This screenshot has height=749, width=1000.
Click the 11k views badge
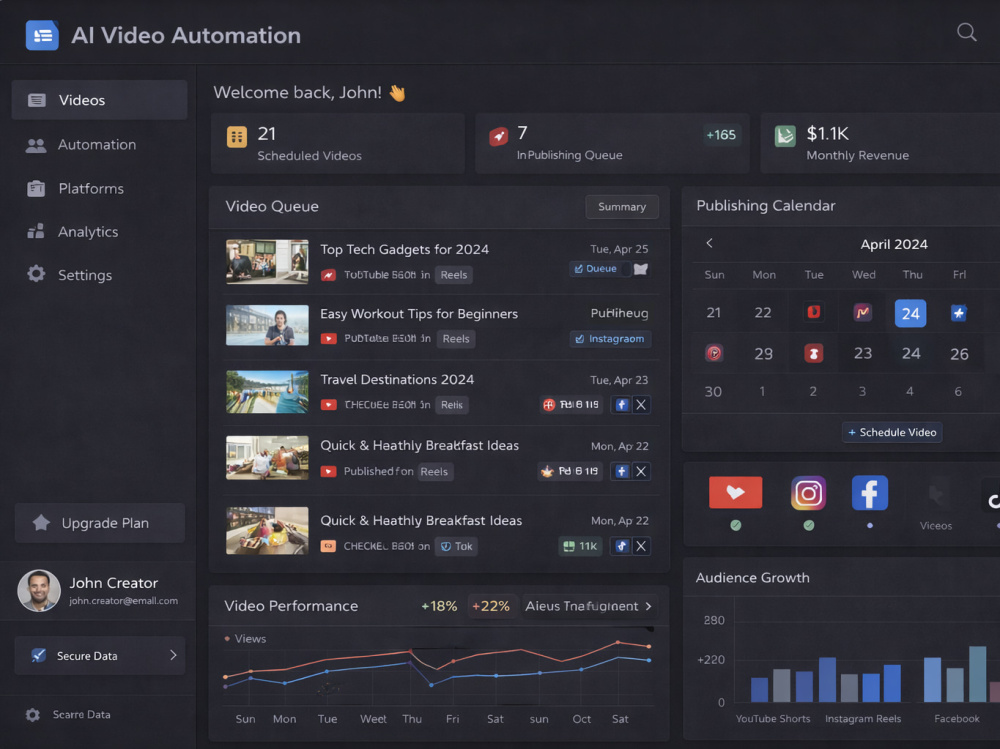[x=580, y=546]
